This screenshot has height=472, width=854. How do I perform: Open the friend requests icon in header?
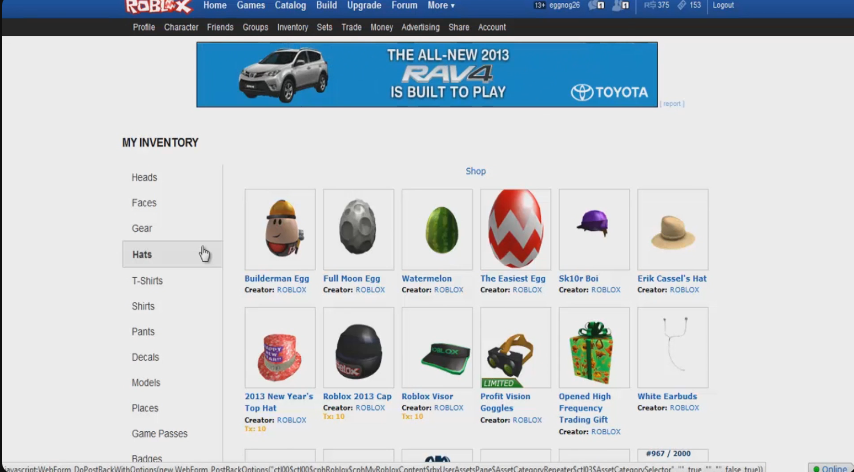621,6
